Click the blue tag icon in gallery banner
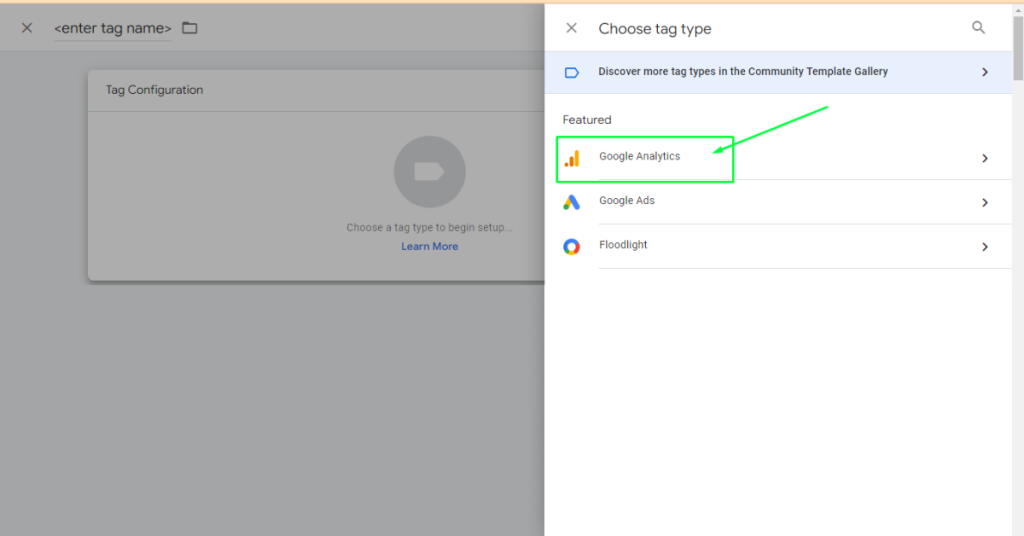This screenshot has width=1024, height=536. point(571,72)
